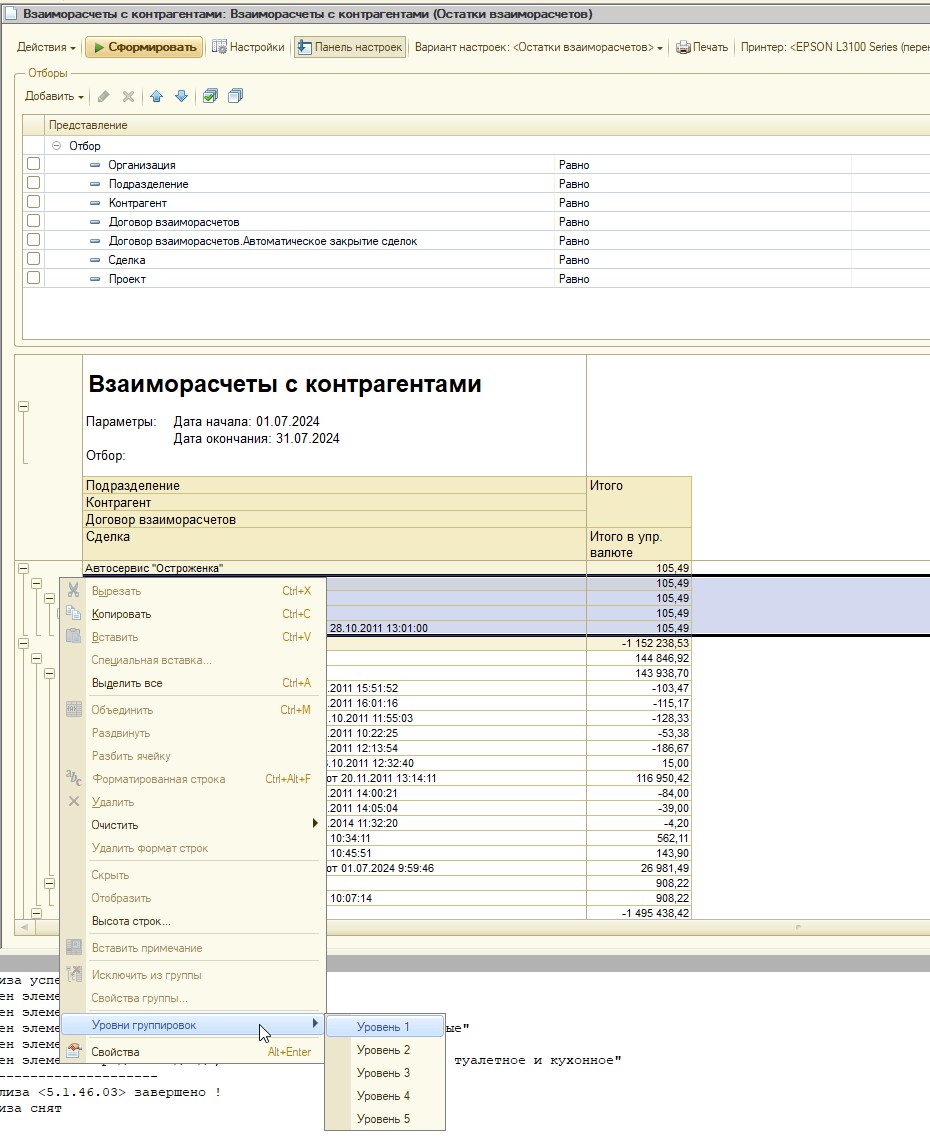Open the Вариант настроек dropdown

pyautogui.click(x=539, y=48)
